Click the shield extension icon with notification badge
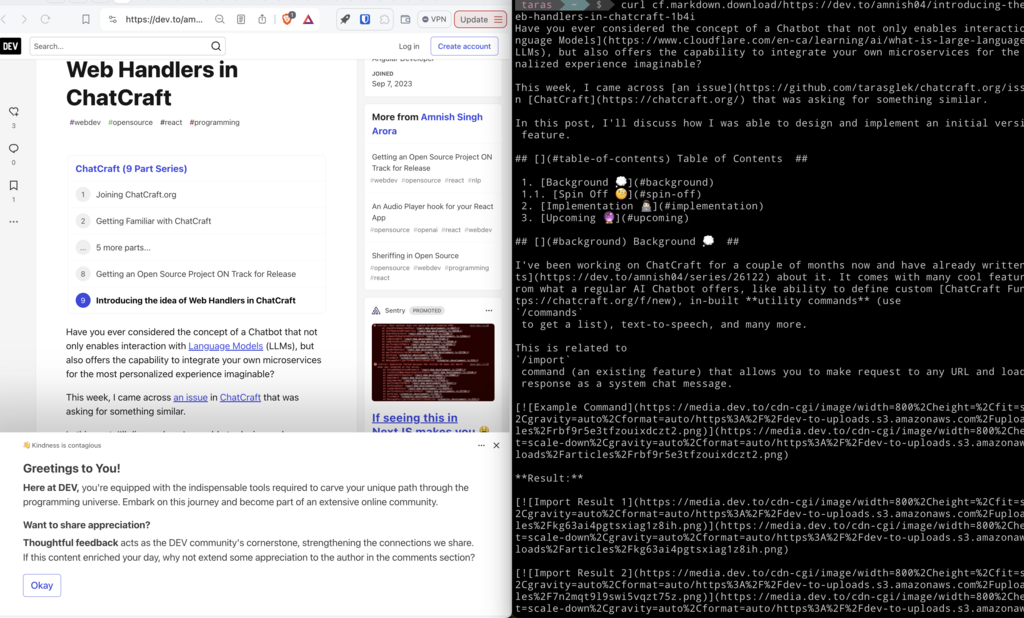The height and width of the screenshot is (618, 1024). coord(286,19)
